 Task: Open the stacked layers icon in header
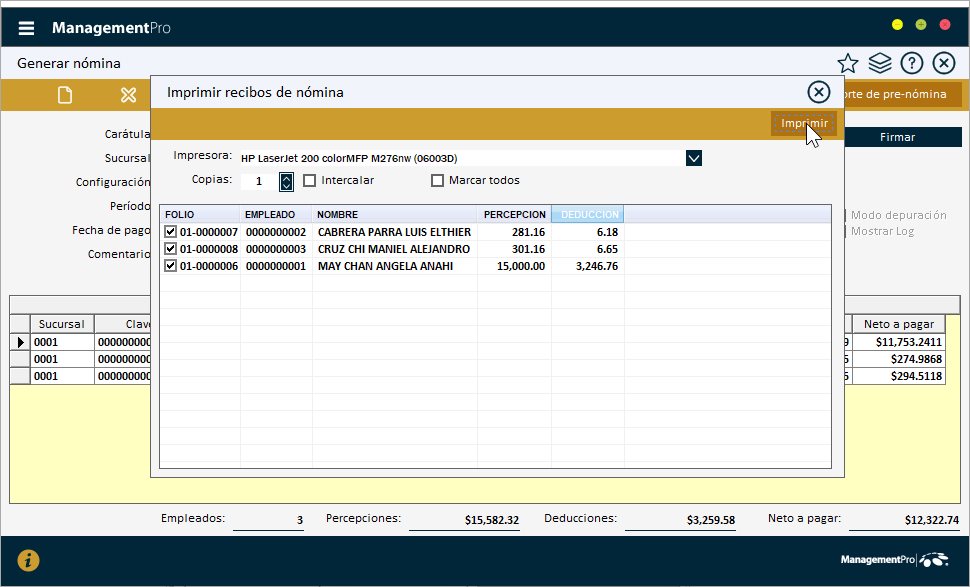[880, 62]
